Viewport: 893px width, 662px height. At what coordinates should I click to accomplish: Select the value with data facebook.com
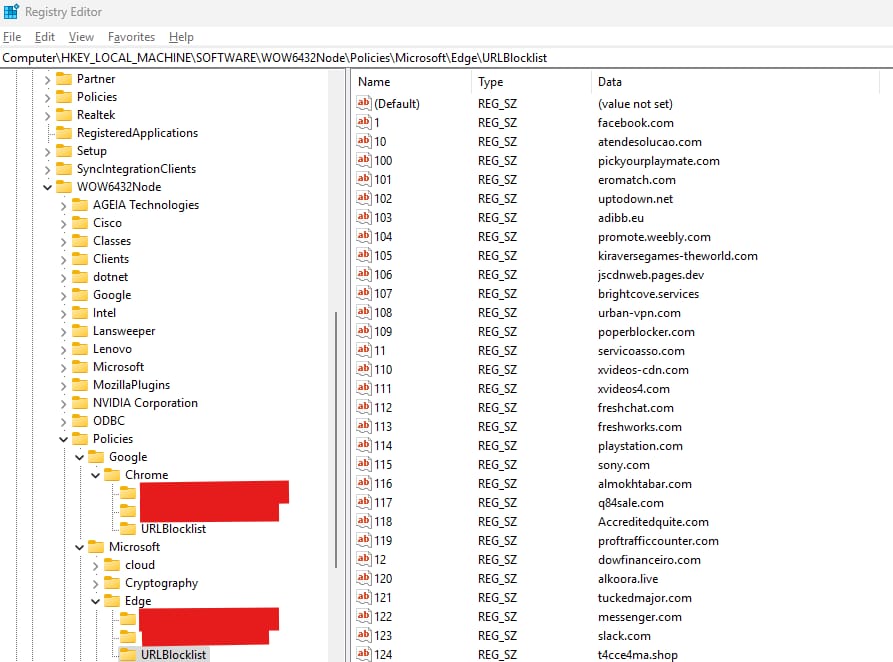636,122
